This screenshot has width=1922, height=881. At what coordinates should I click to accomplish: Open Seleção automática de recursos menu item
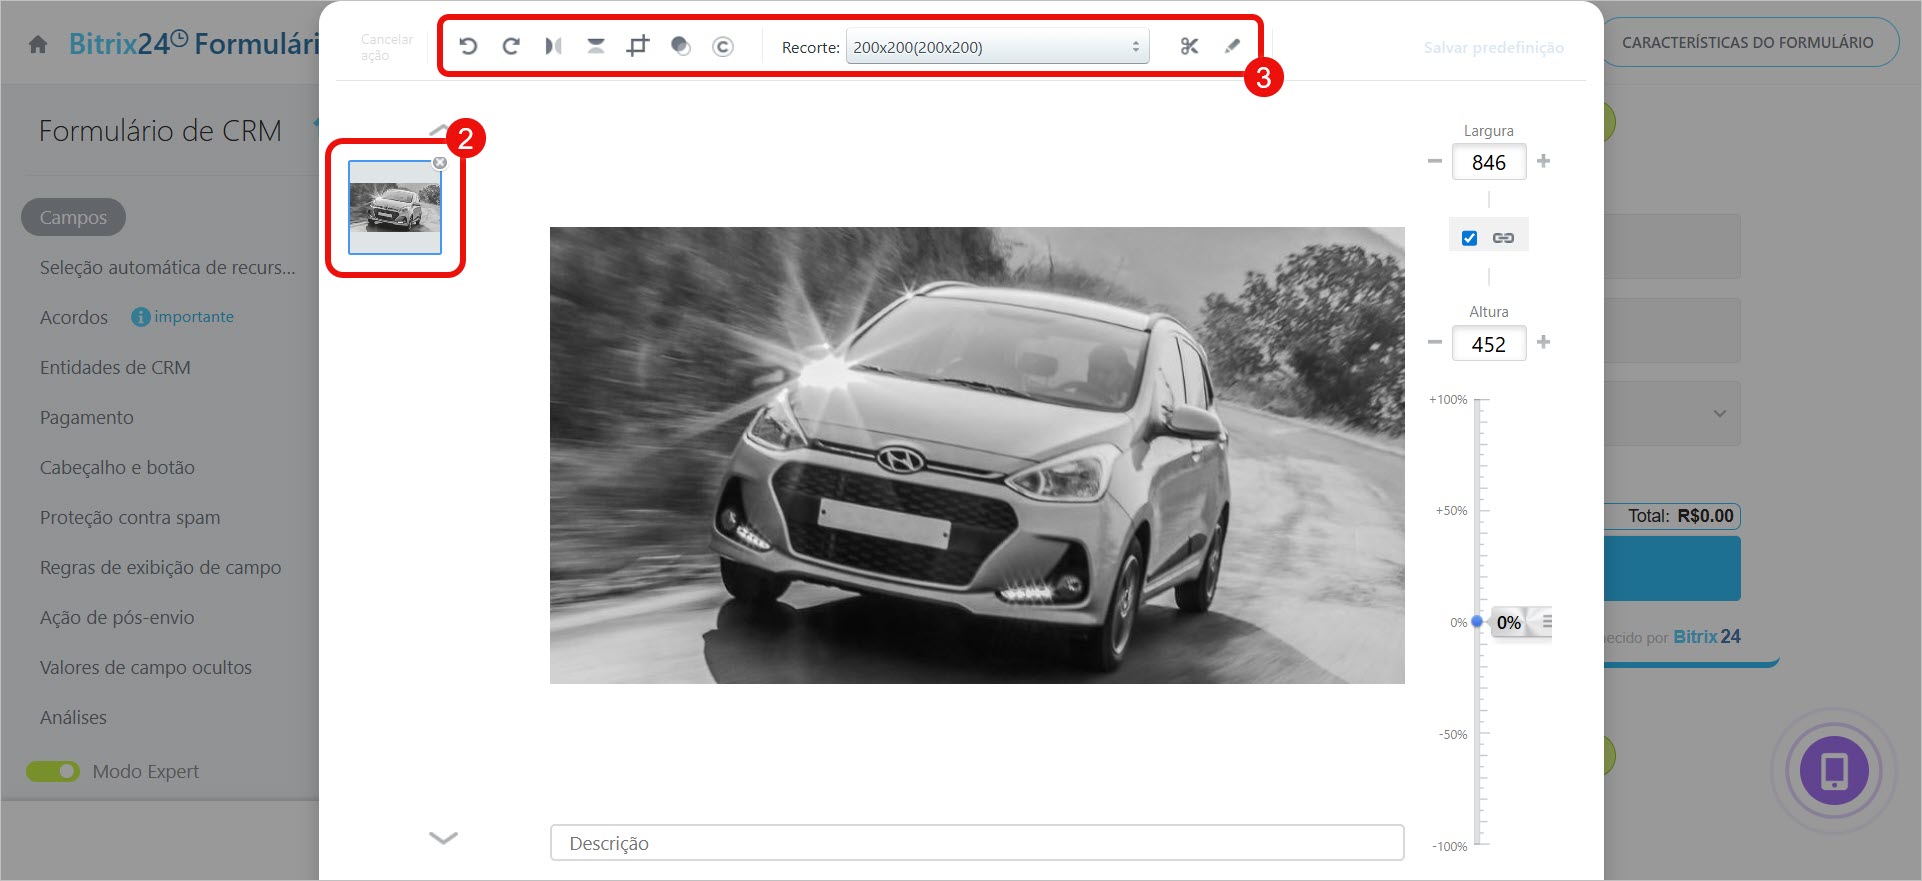168,267
